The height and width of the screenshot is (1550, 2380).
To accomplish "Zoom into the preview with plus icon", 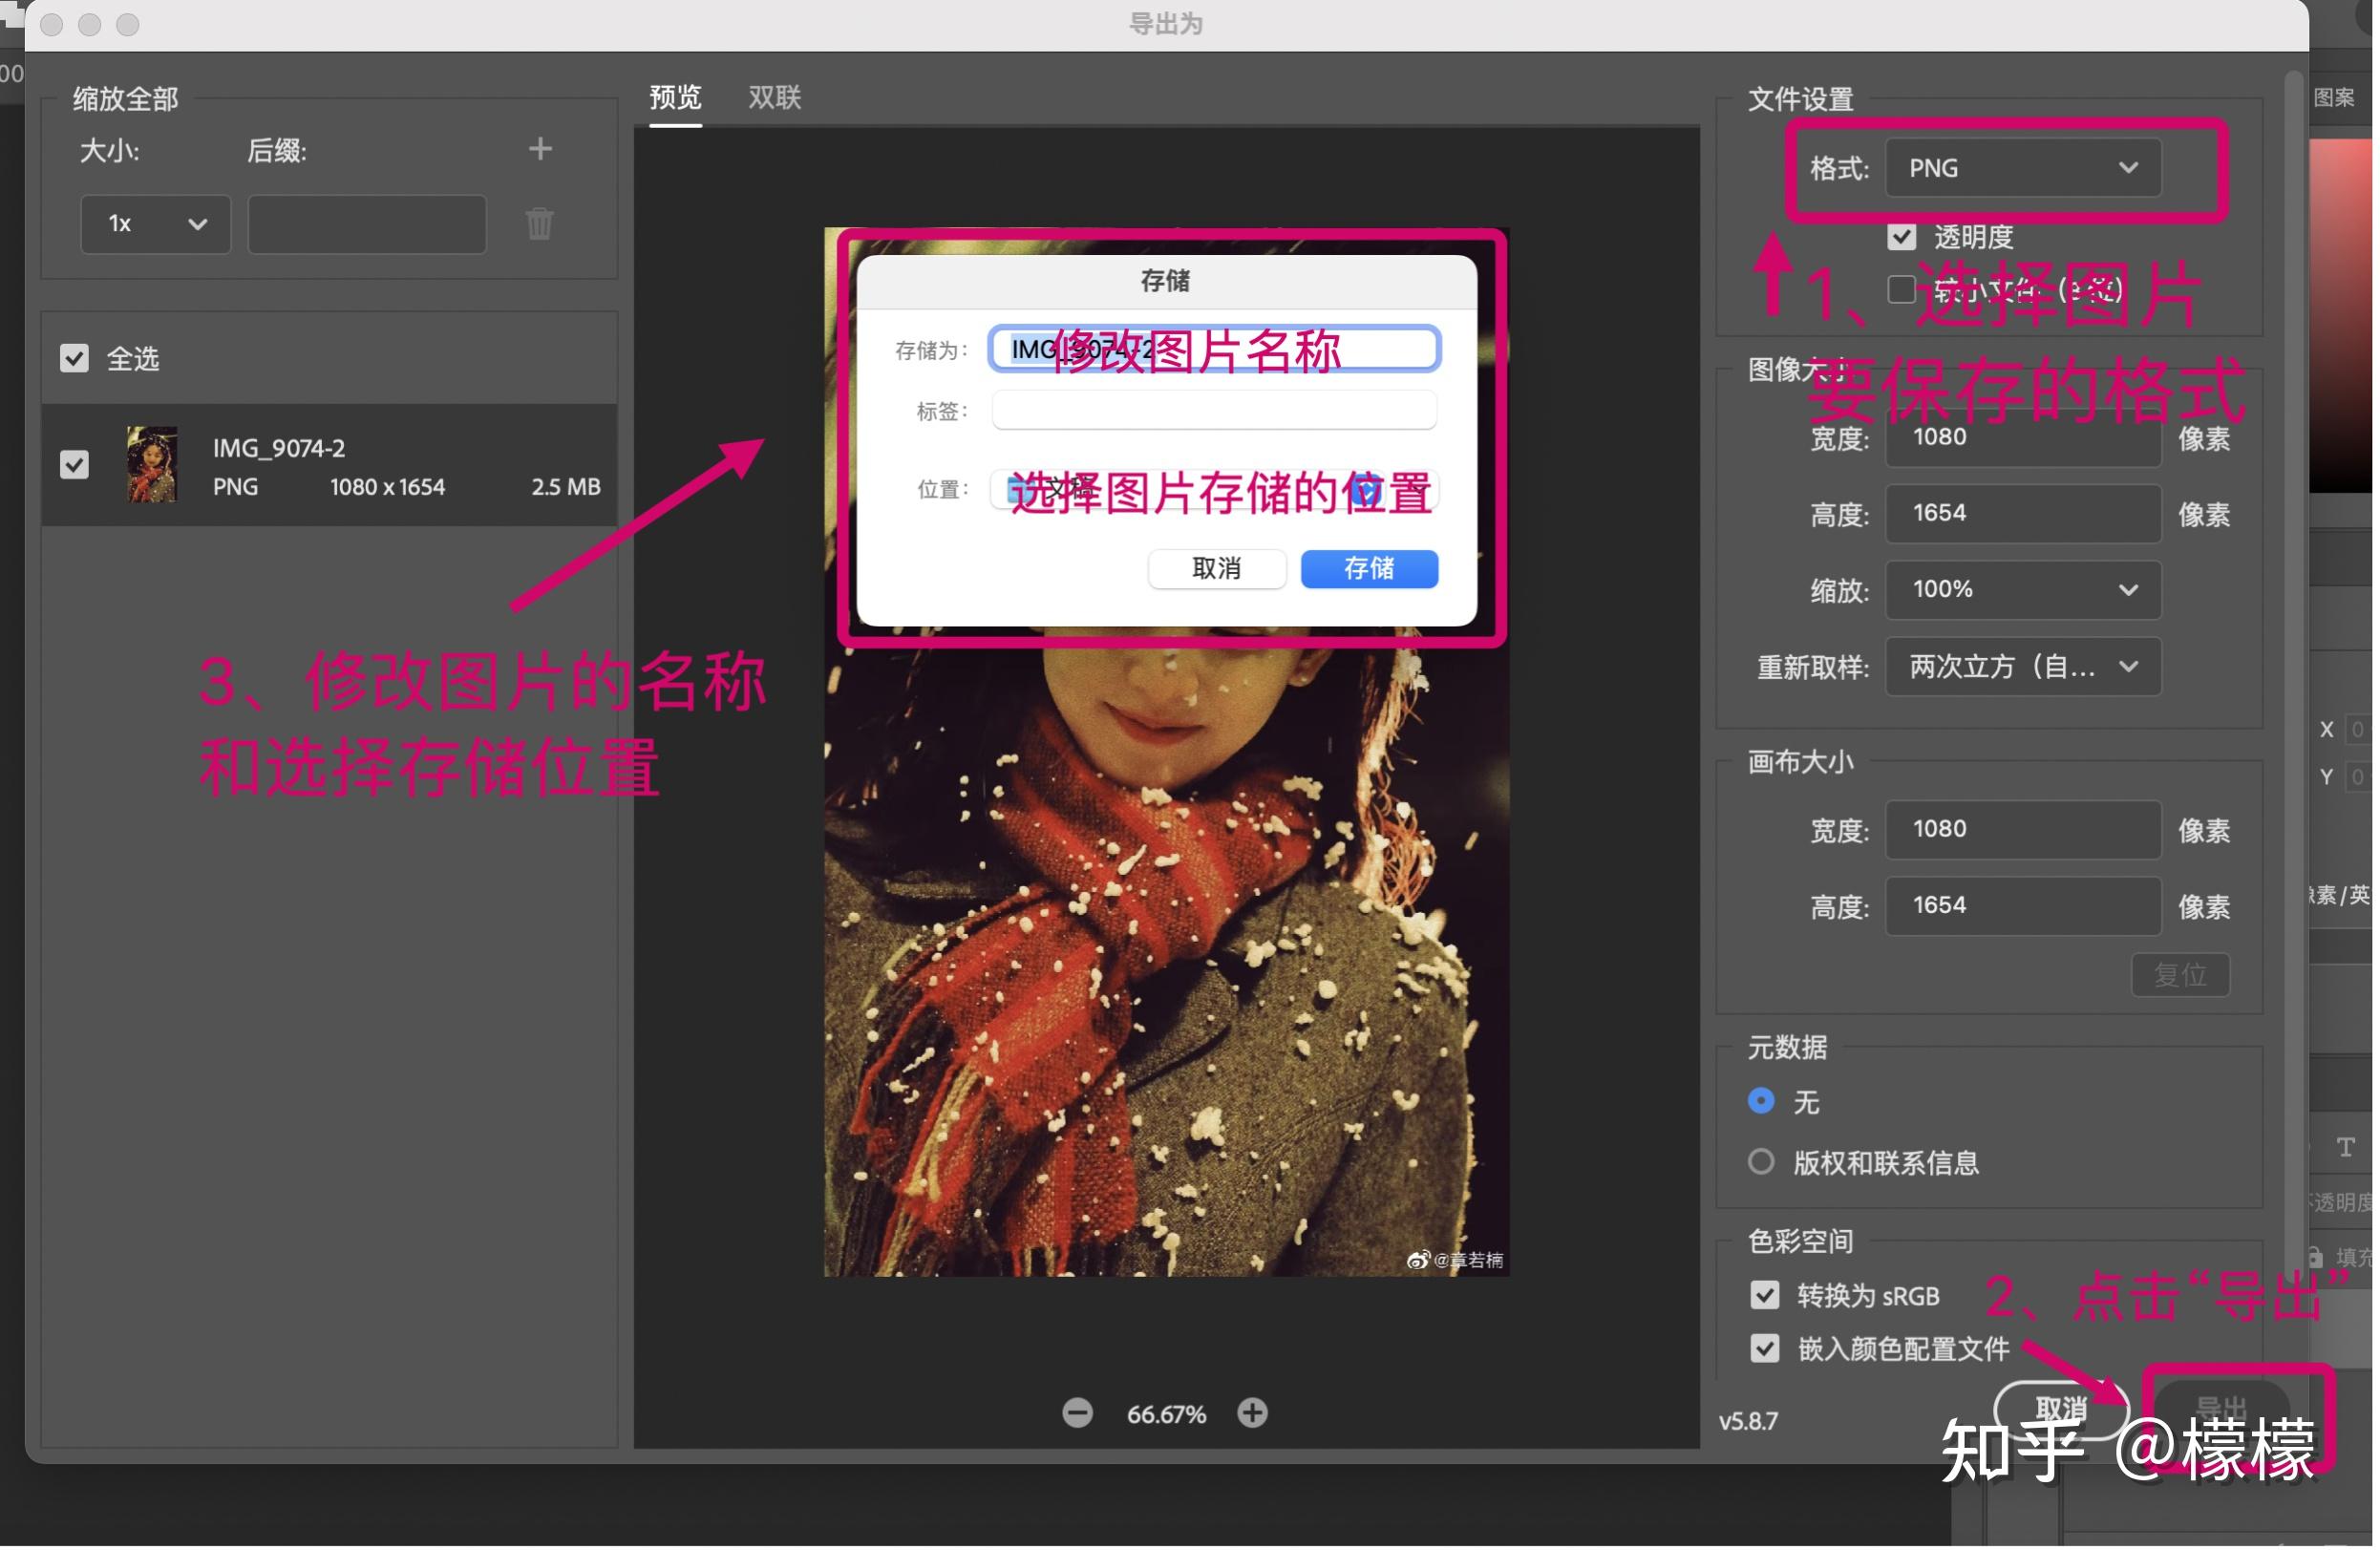I will tap(1252, 1413).
